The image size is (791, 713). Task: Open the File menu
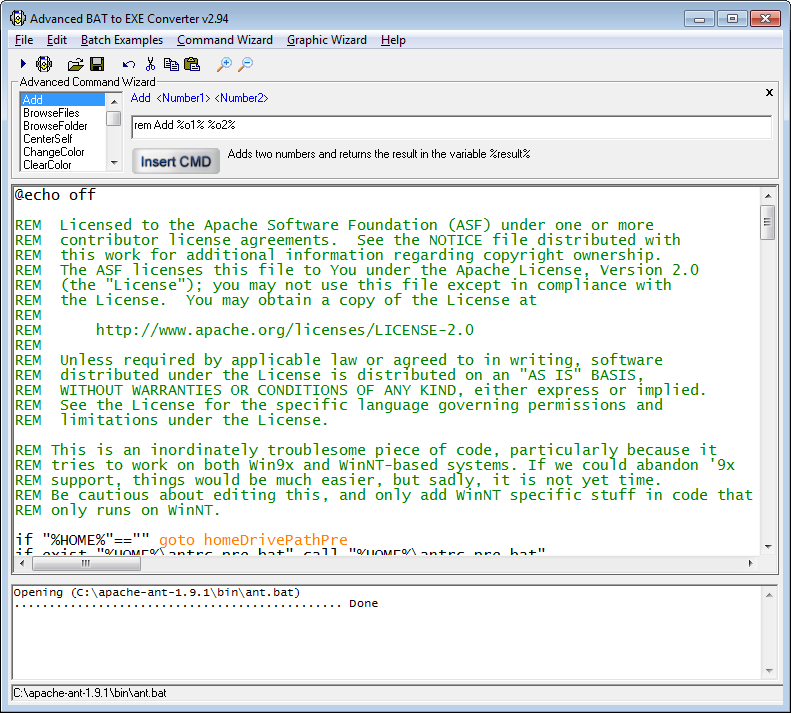tap(24, 40)
